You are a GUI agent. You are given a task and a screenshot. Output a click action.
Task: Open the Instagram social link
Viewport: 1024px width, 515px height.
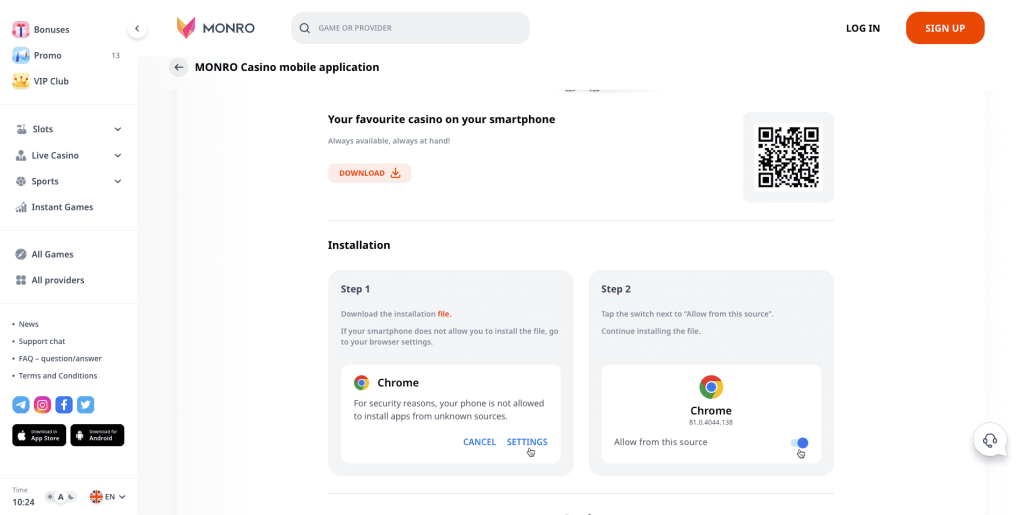point(42,405)
